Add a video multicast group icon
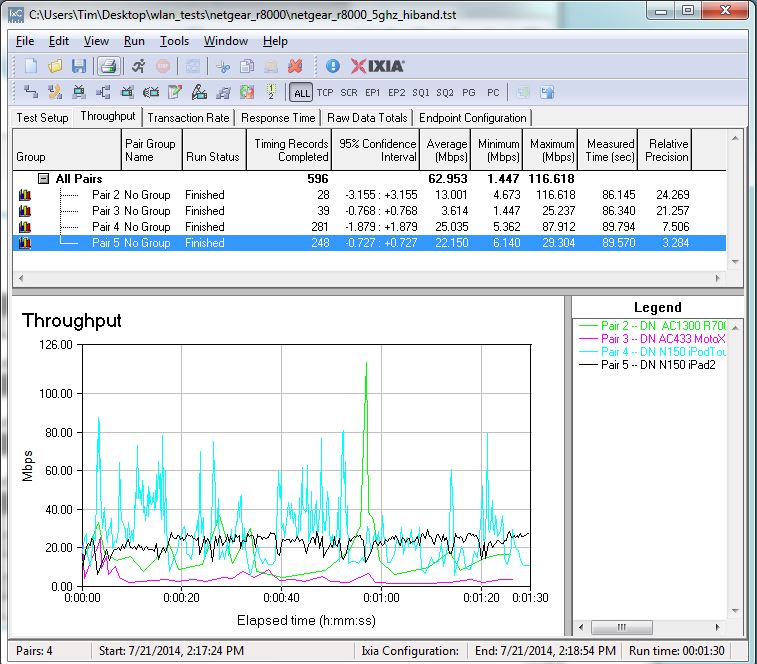 [x=127, y=92]
